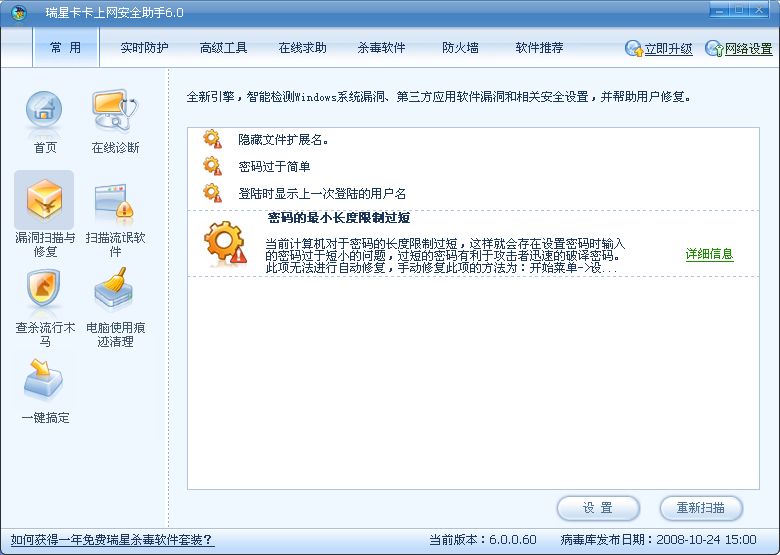Open the 扫描流氓软件 rogue software scanner

[114, 201]
